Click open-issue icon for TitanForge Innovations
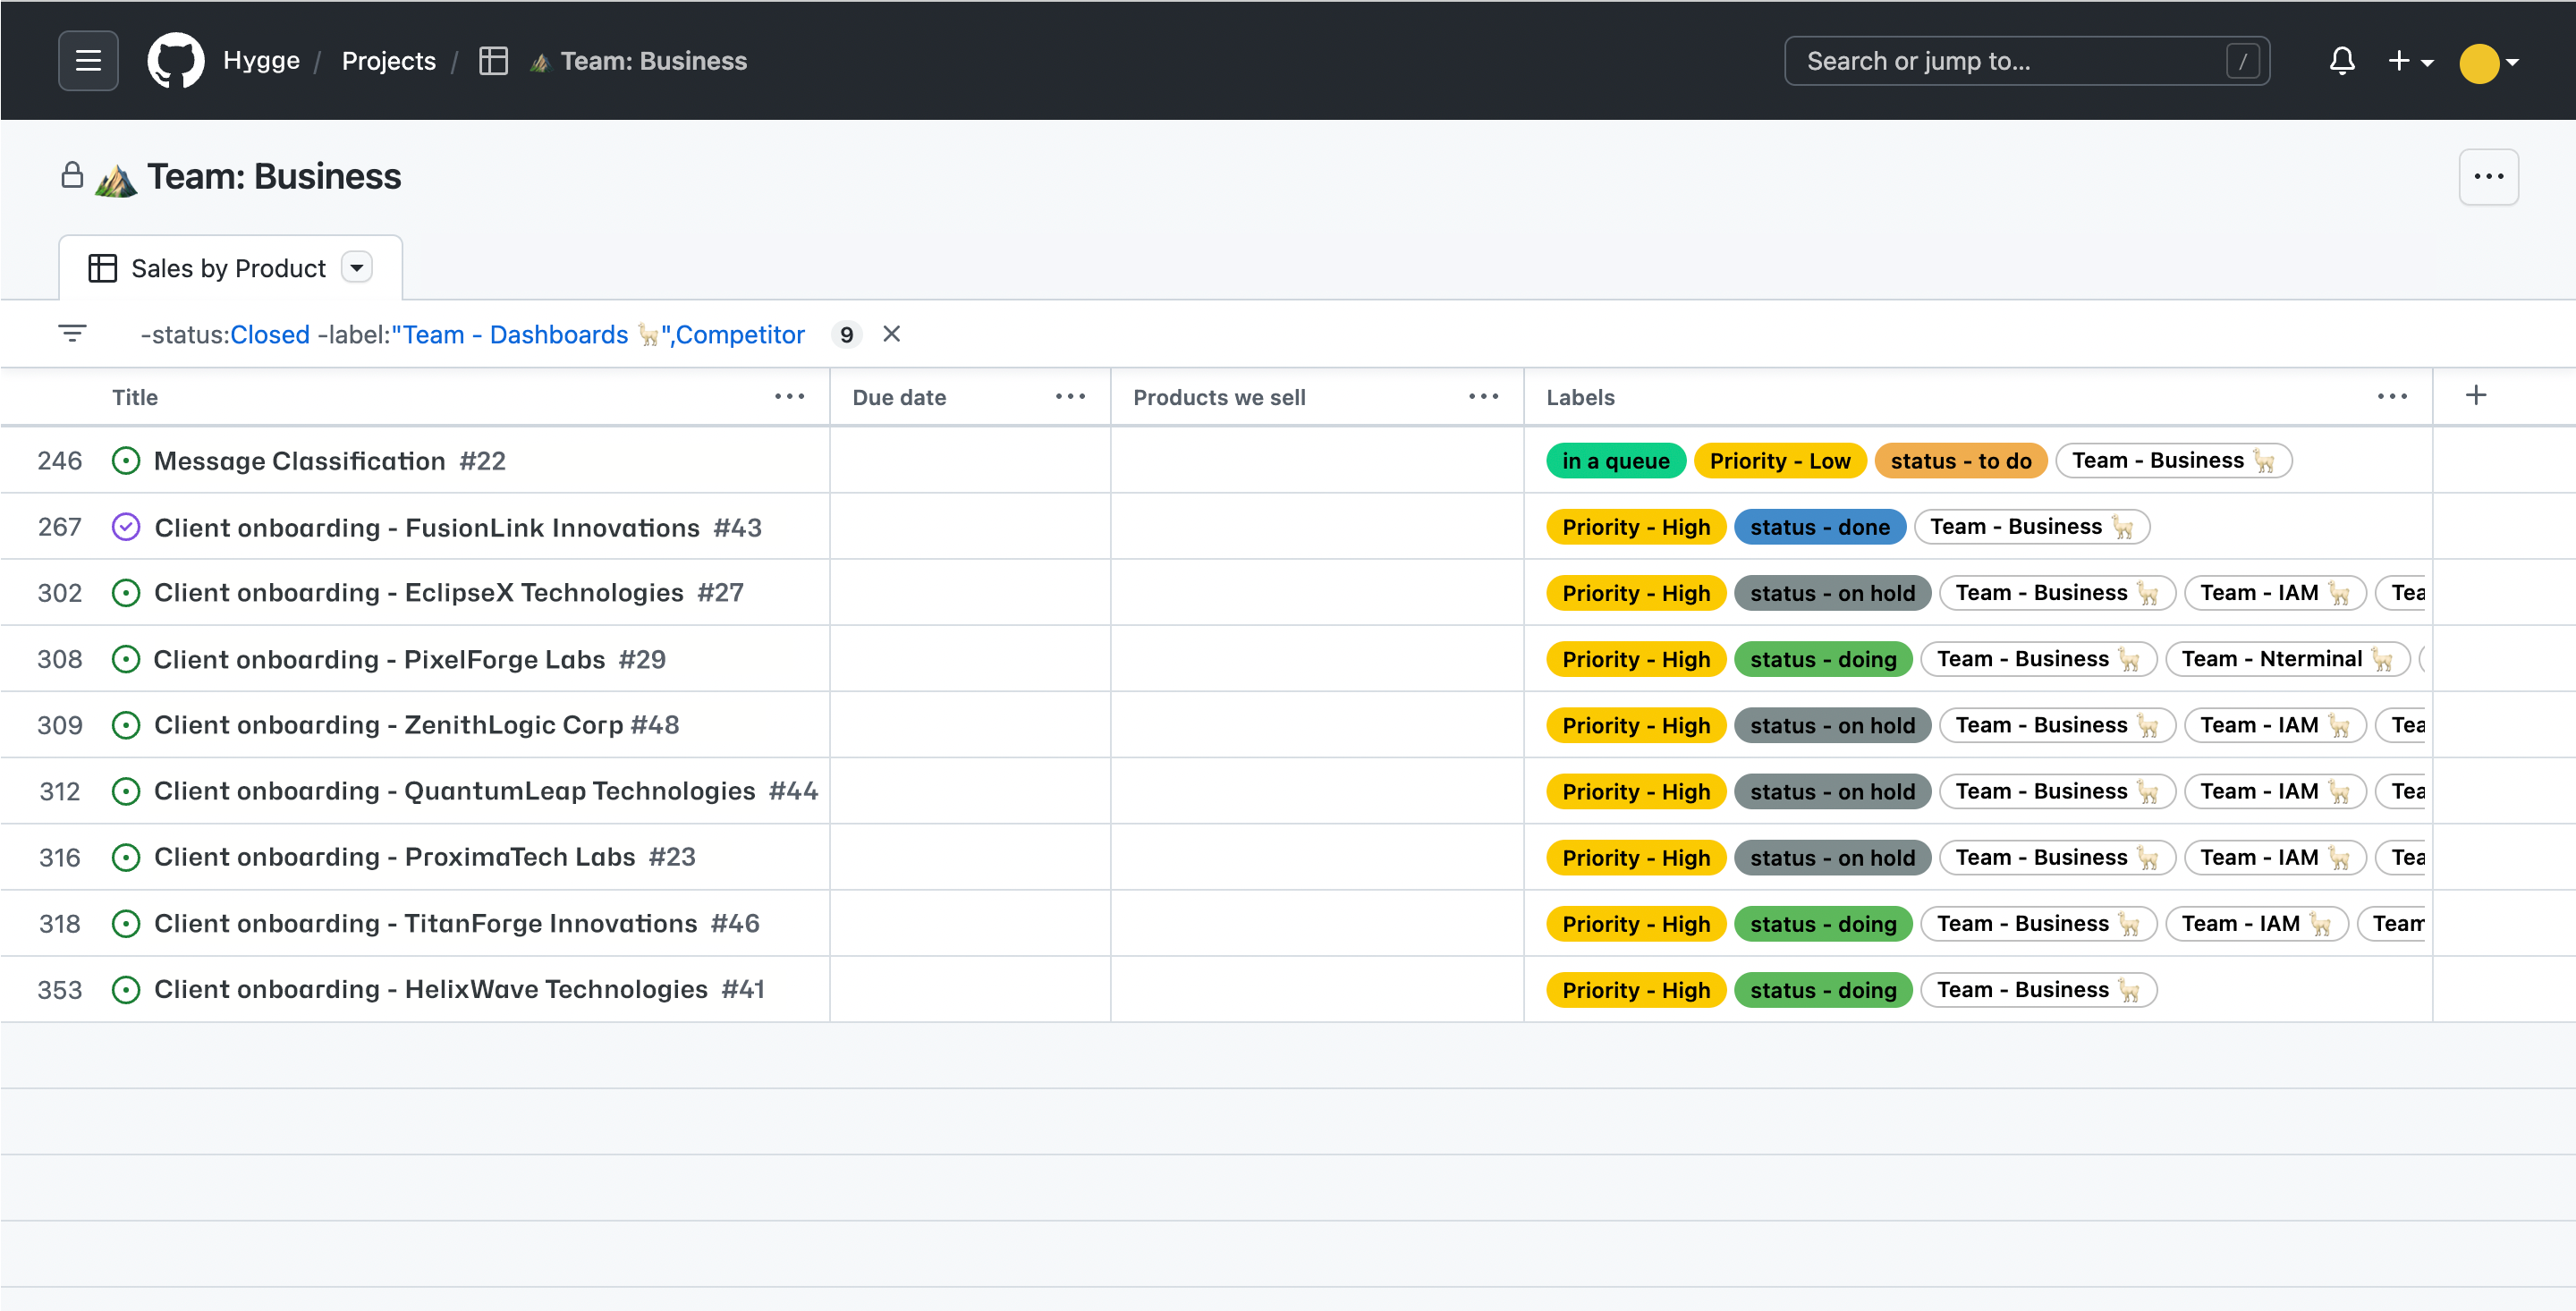The image size is (2576, 1311). click(126, 923)
